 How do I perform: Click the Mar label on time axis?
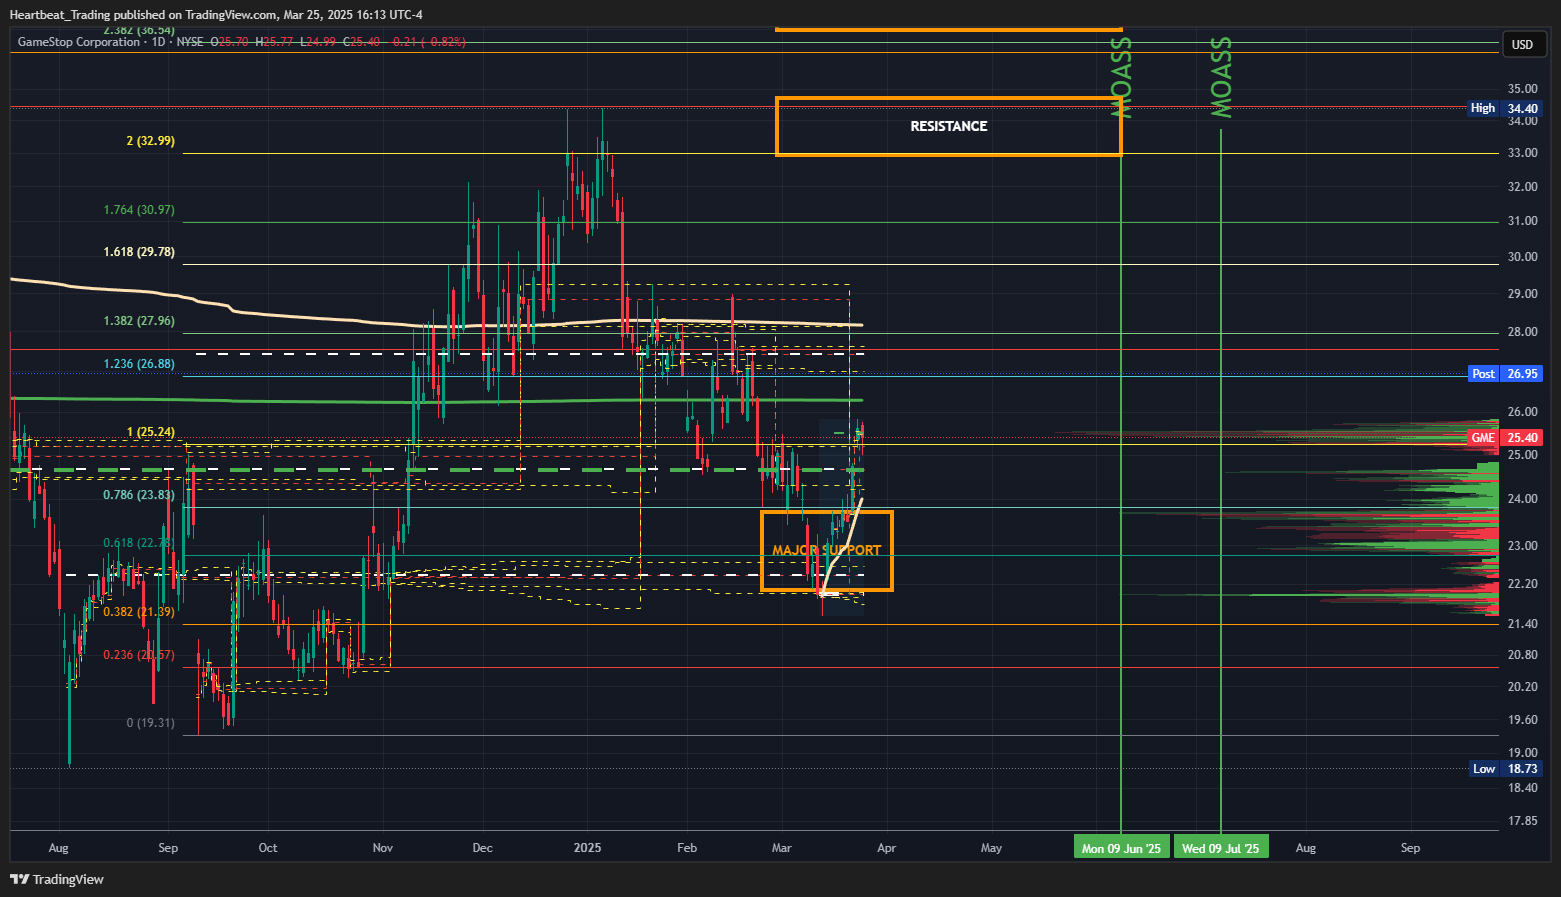781,848
